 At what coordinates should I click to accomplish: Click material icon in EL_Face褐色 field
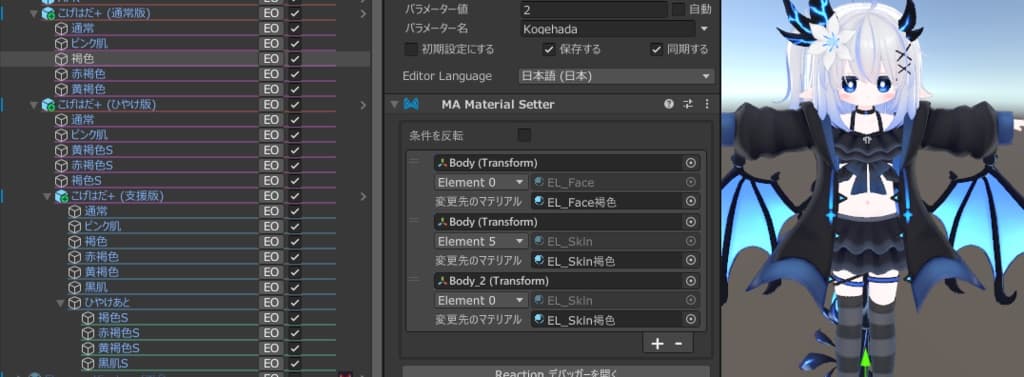pyautogui.click(x=539, y=202)
